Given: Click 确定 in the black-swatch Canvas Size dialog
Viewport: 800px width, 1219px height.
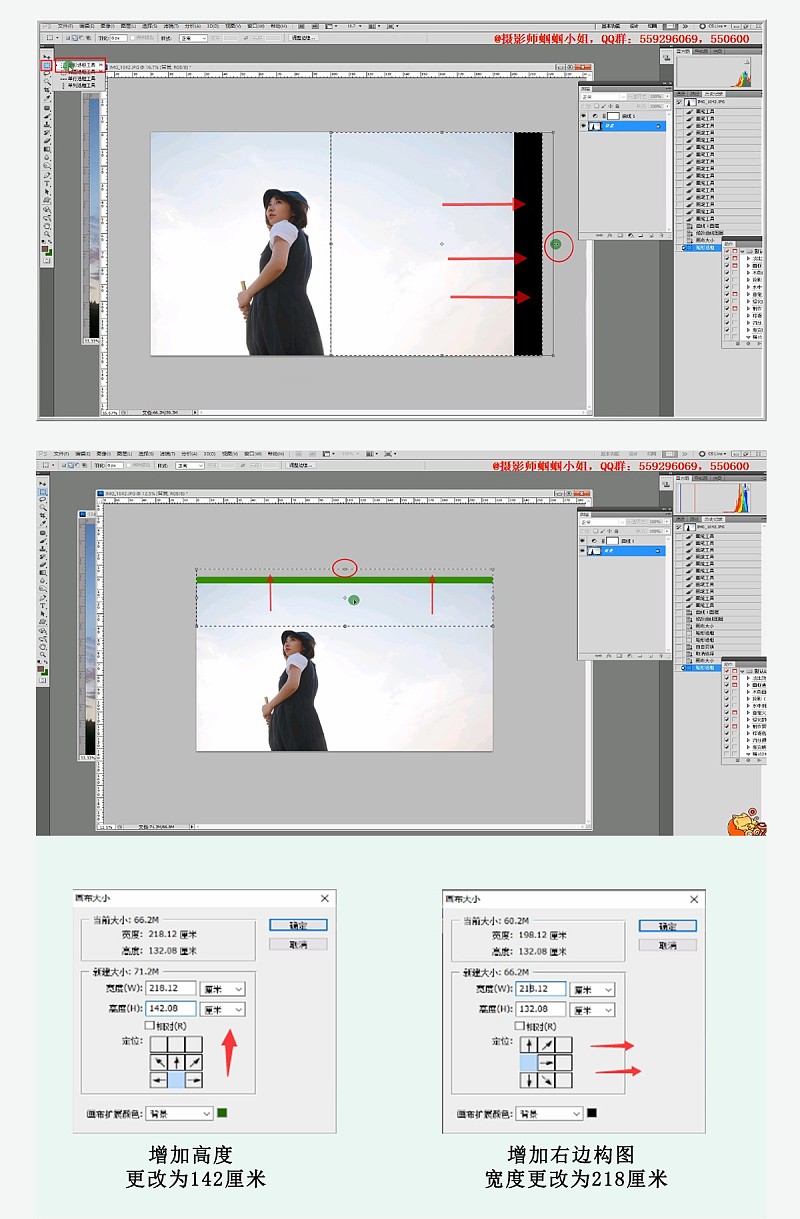Looking at the screenshot, I should [x=668, y=925].
